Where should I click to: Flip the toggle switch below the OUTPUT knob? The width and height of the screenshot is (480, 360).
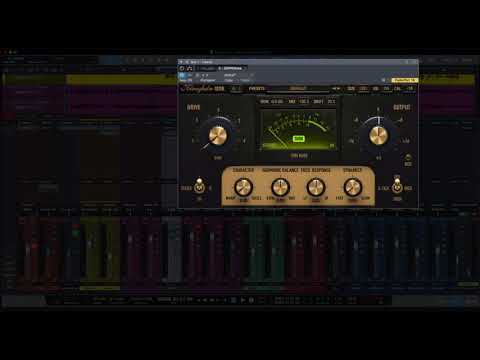397,187
